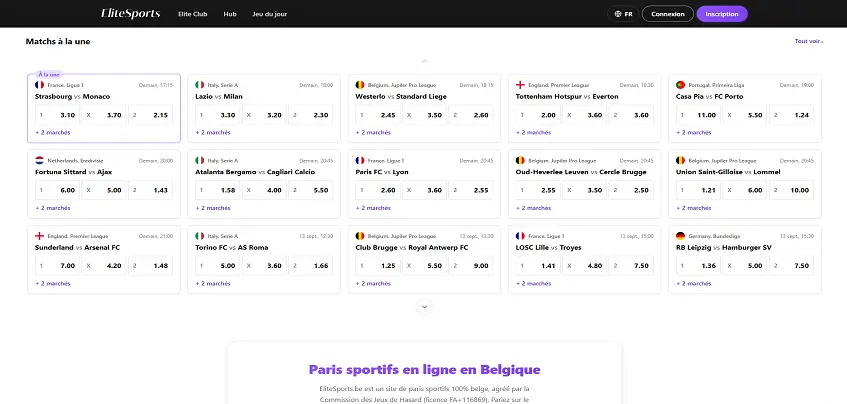Pick Hamburger SV win at 7.50
This screenshot has width=847, height=404.
coord(792,266)
